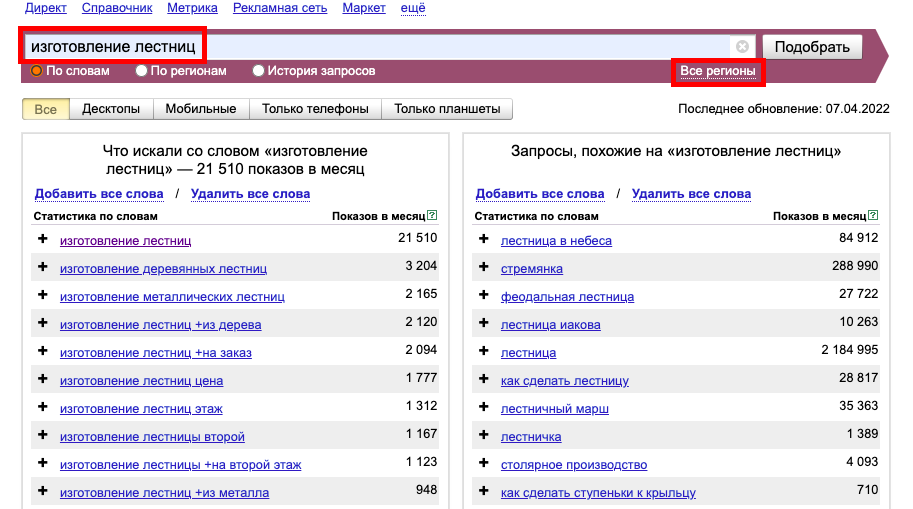Add феодальная лестница using its plus icon
The height and width of the screenshot is (509, 913).
tap(484, 296)
